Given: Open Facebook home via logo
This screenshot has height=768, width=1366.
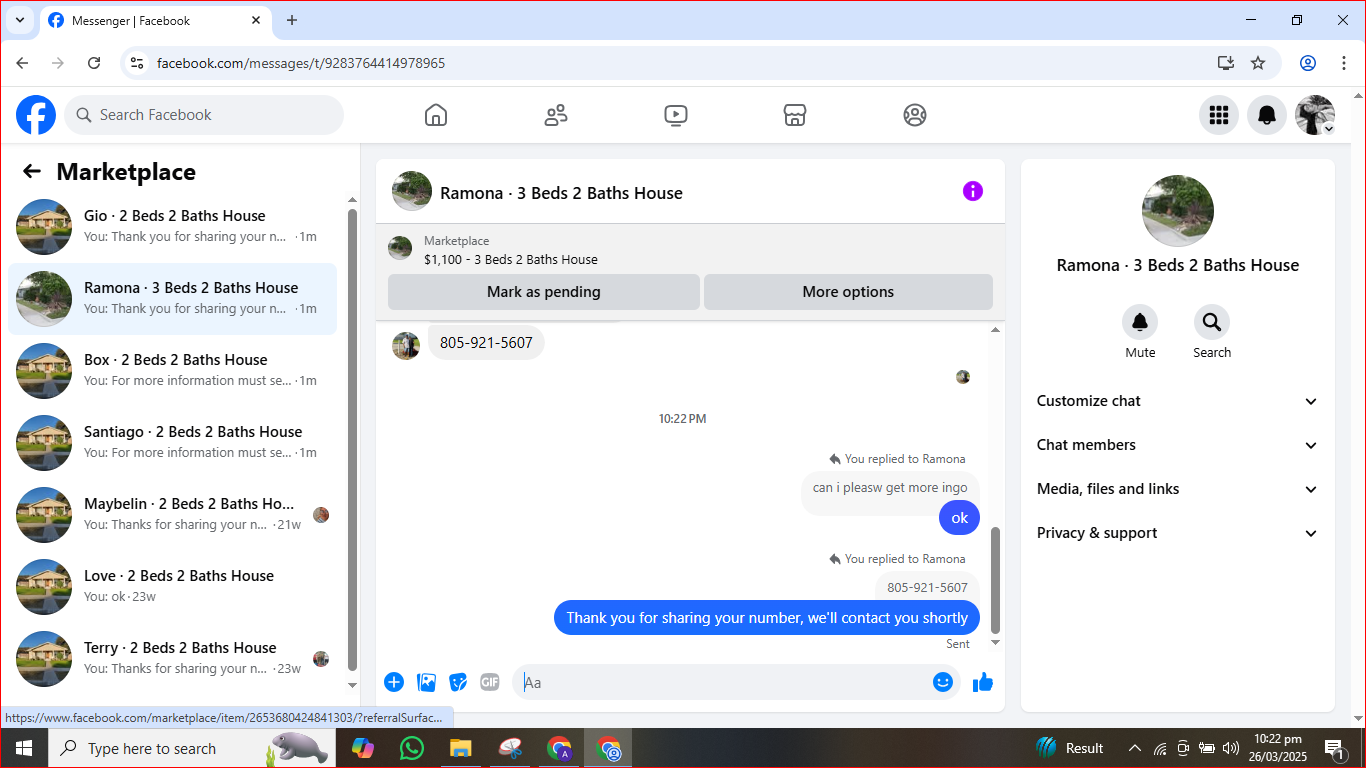Looking at the screenshot, I should tap(36, 115).
